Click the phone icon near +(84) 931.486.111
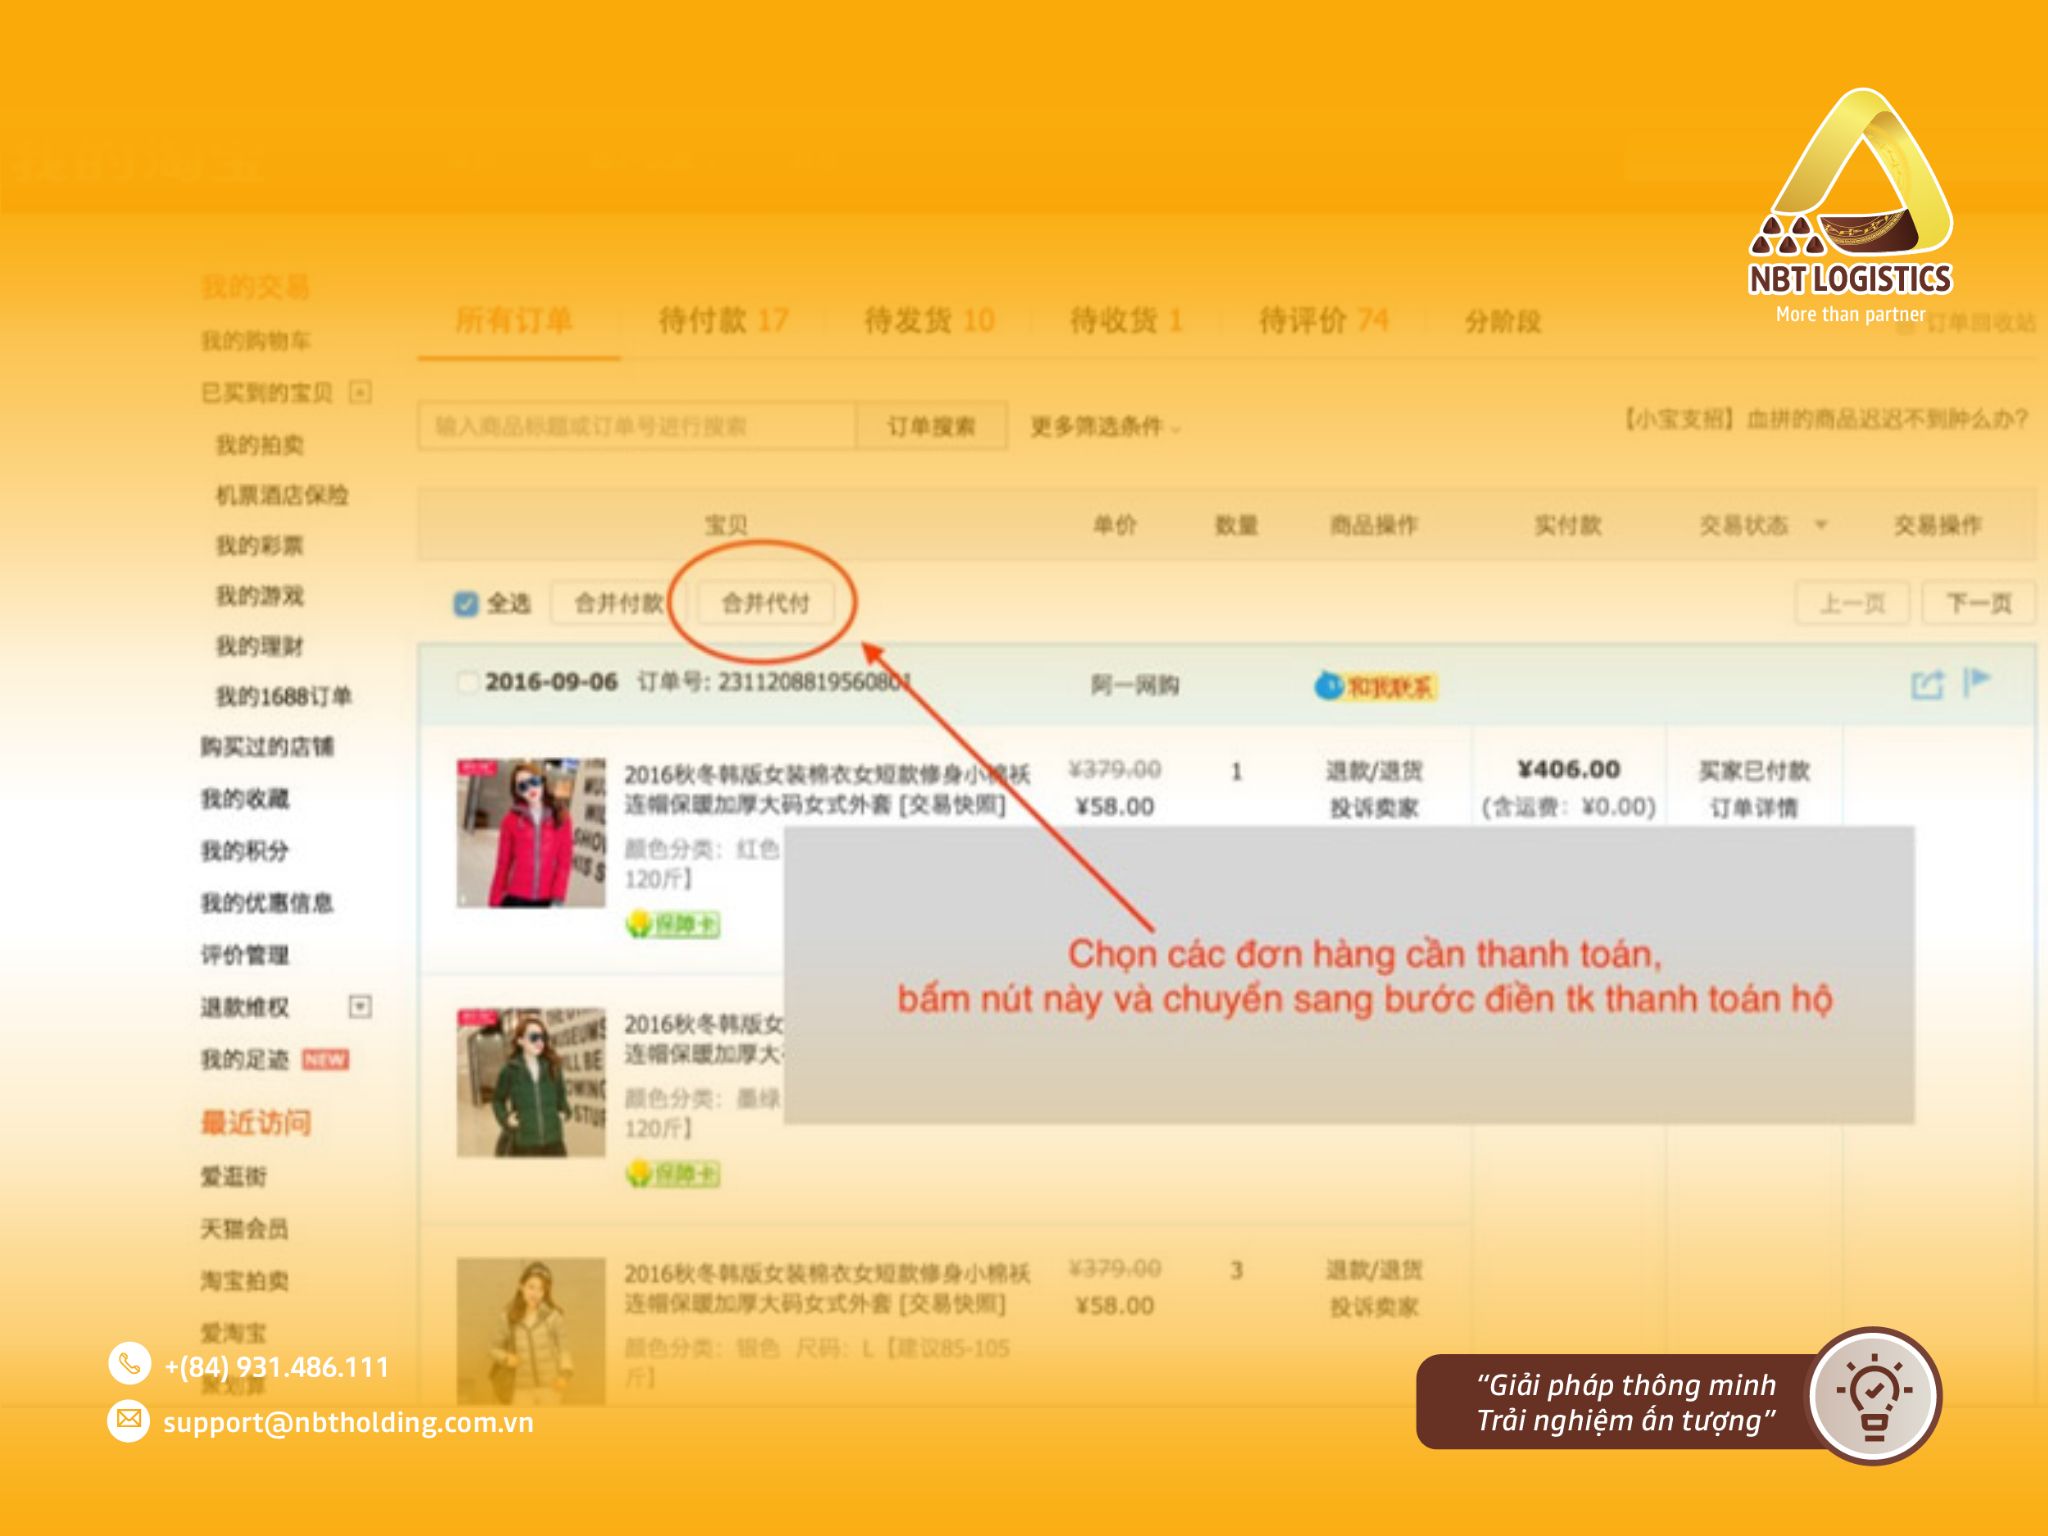Image resolution: width=2048 pixels, height=1536 pixels. [129, 1363]
